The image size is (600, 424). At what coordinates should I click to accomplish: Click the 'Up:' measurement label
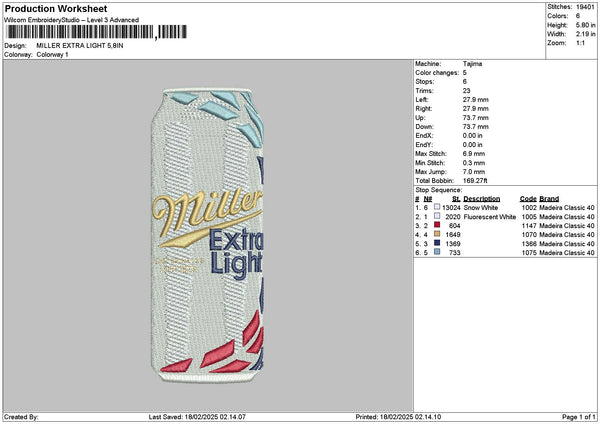tap(421, 118)
